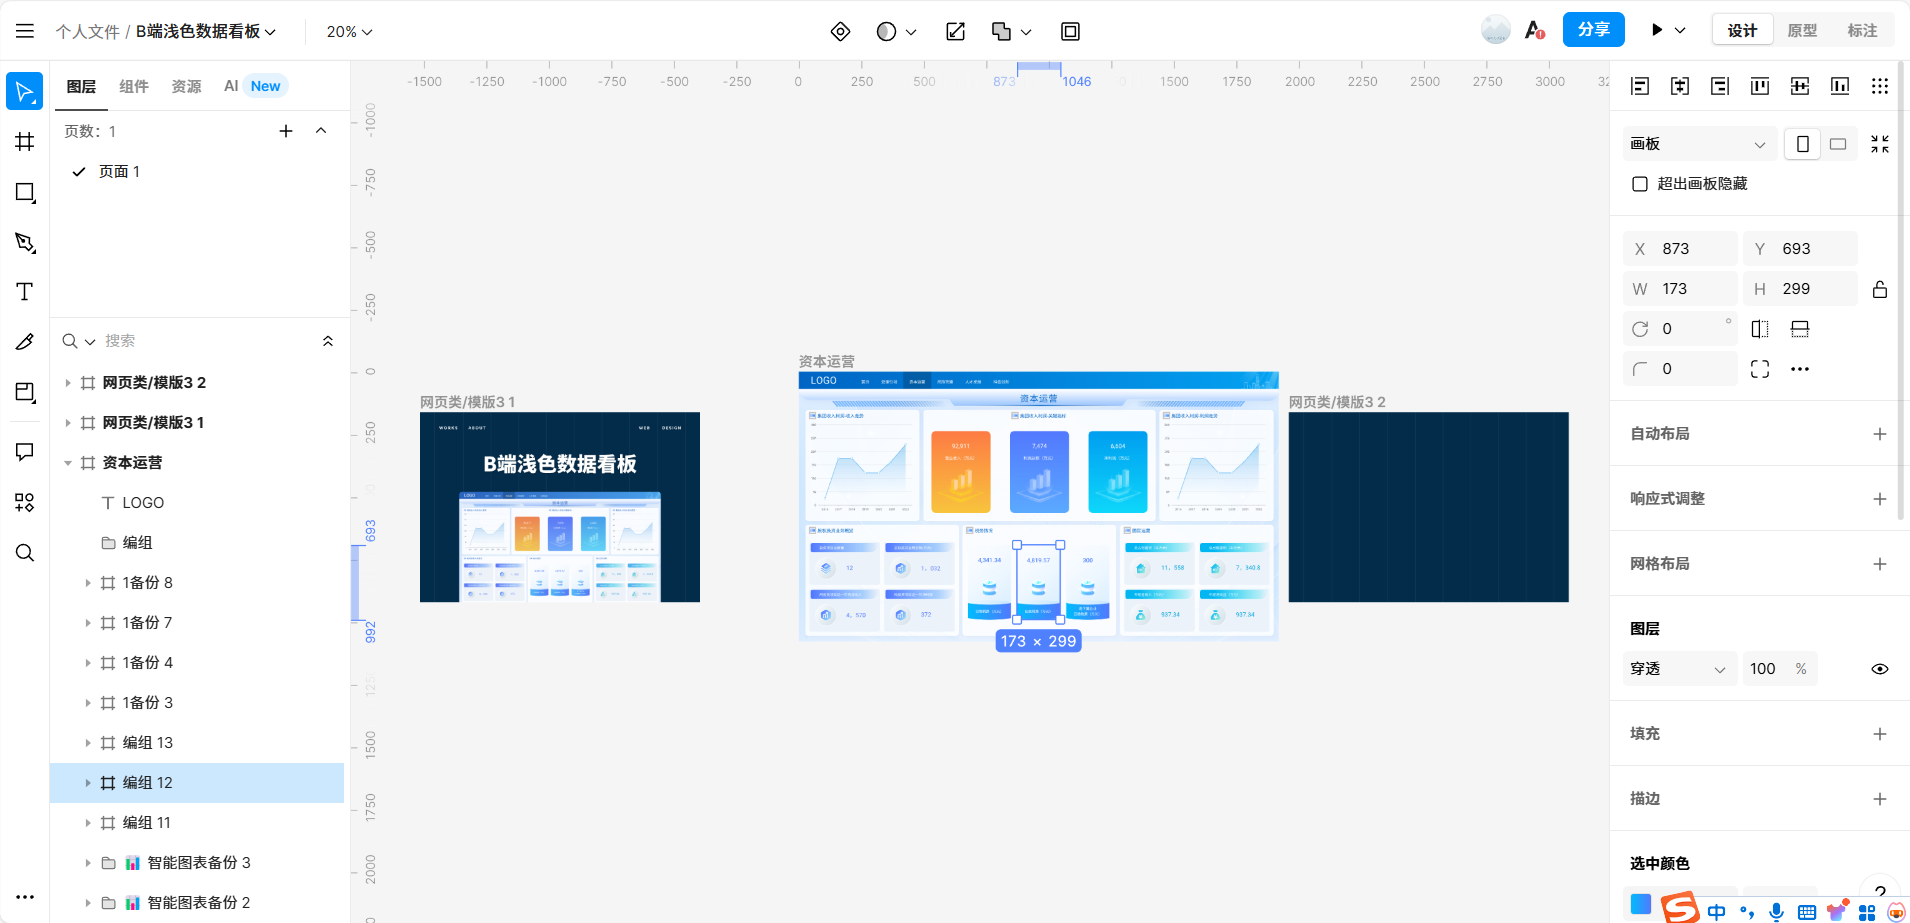Open the plugins tool in left sidebar

[25, 502]
